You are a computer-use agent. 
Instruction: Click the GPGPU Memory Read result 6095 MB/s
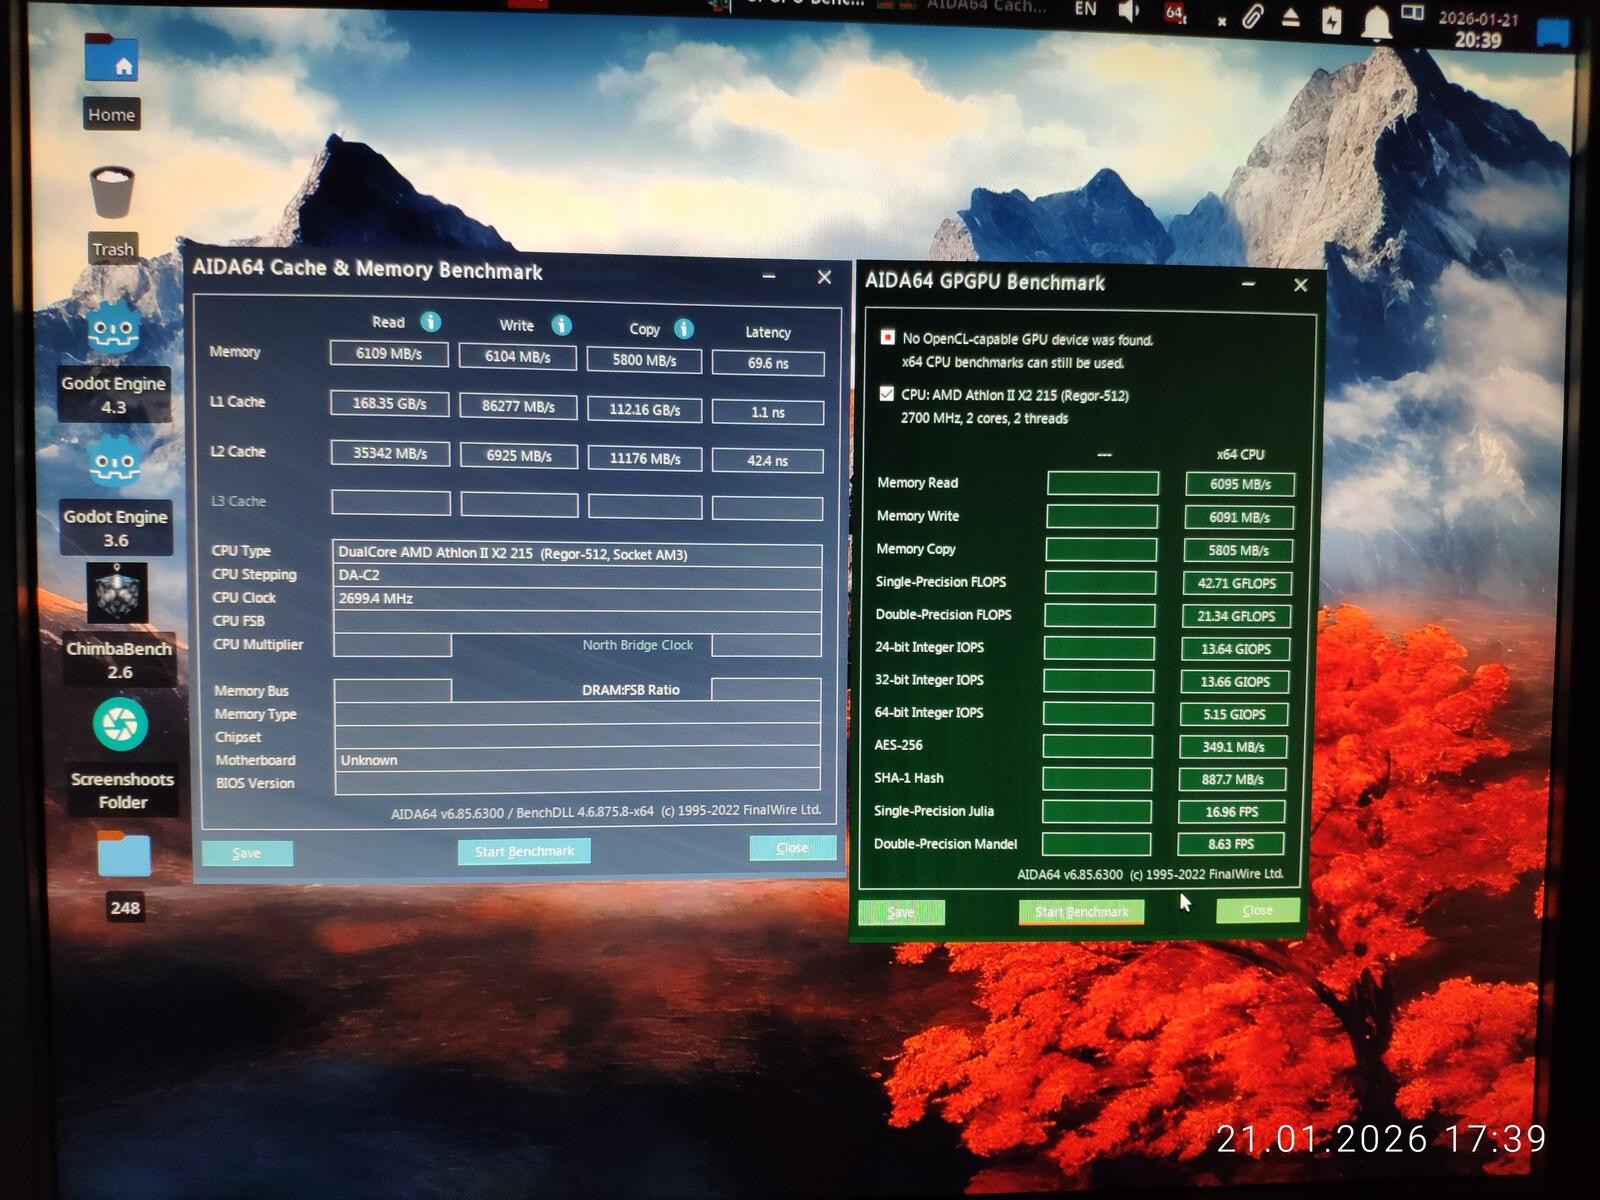[1240, 484]
